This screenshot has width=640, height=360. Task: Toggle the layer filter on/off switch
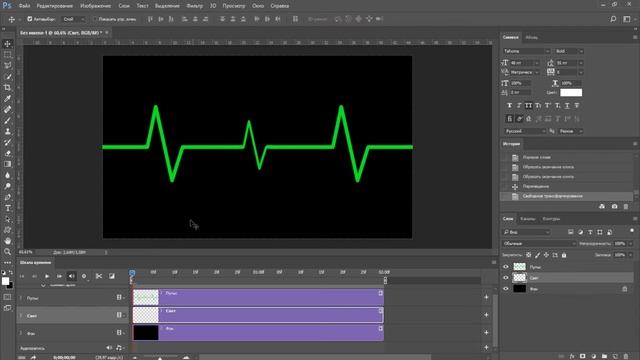pyautogui.click(x=632, y=231)
